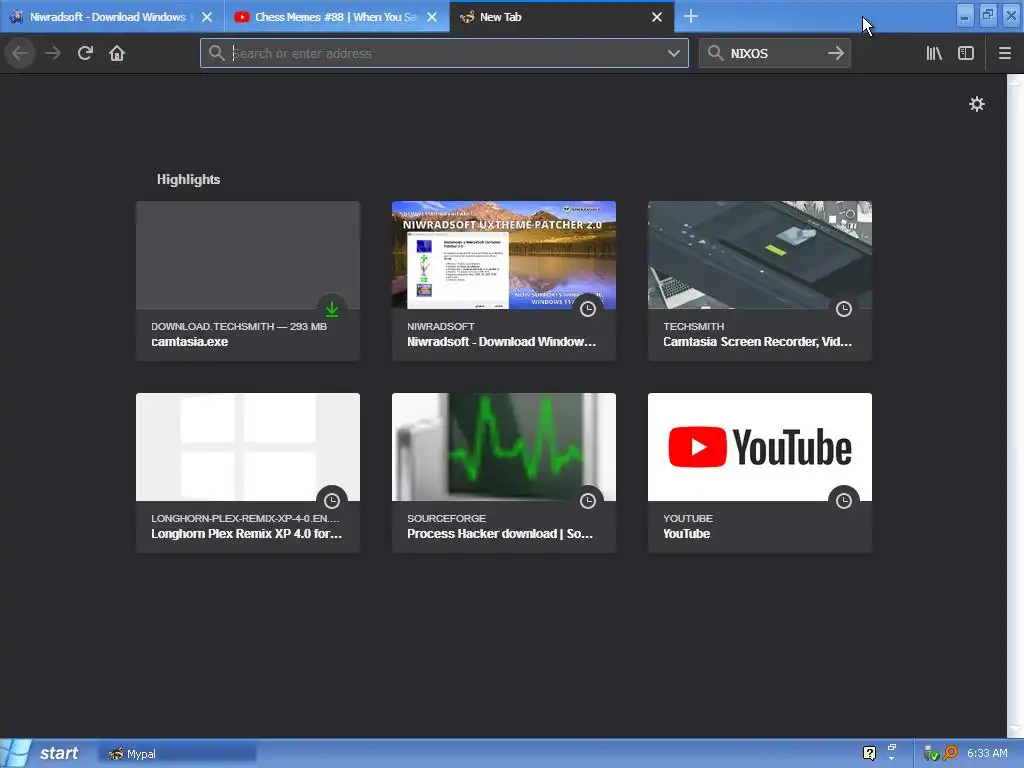Select the Mypal taskbar button
The width and height of the screenshot is (1024, 768).
[178, 754]
